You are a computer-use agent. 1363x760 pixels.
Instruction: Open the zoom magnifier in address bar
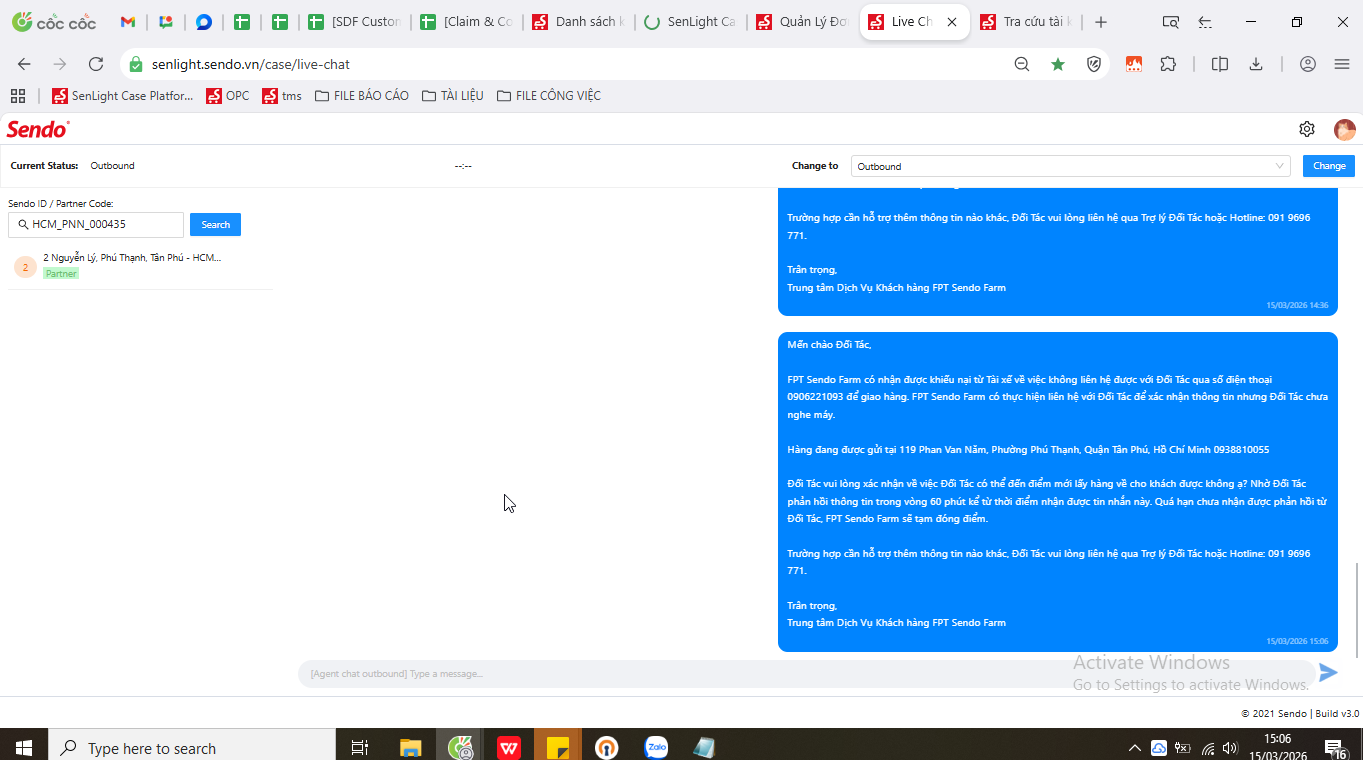1022,64
